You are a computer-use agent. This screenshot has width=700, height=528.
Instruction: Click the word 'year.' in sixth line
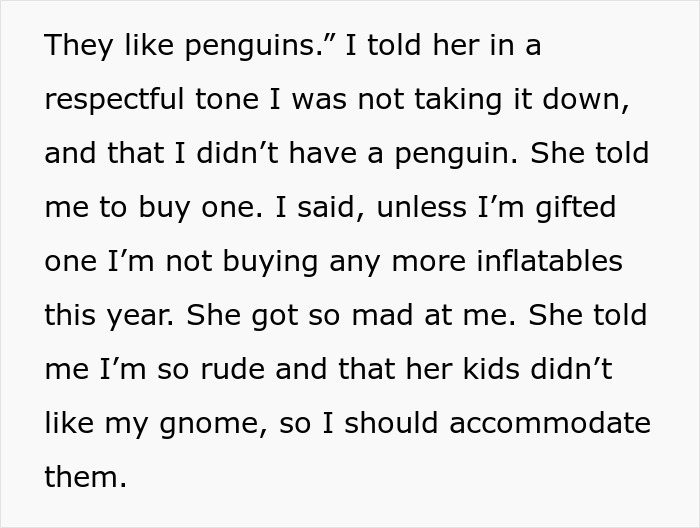tap(140, 316)
